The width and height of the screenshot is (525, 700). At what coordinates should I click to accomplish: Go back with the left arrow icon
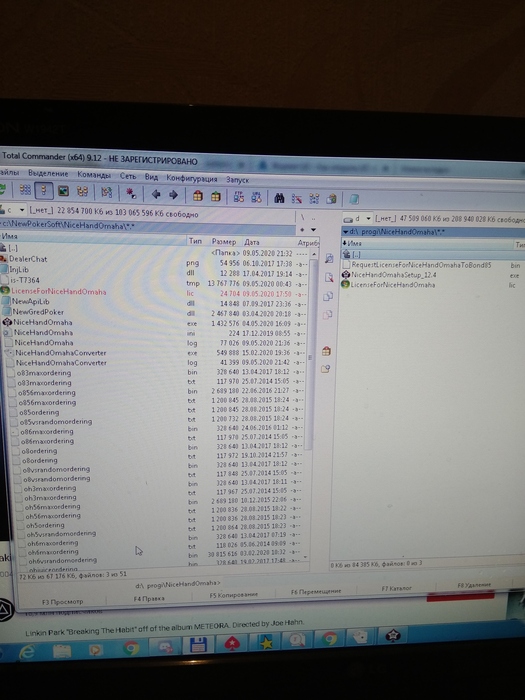[x=156, y=194]
